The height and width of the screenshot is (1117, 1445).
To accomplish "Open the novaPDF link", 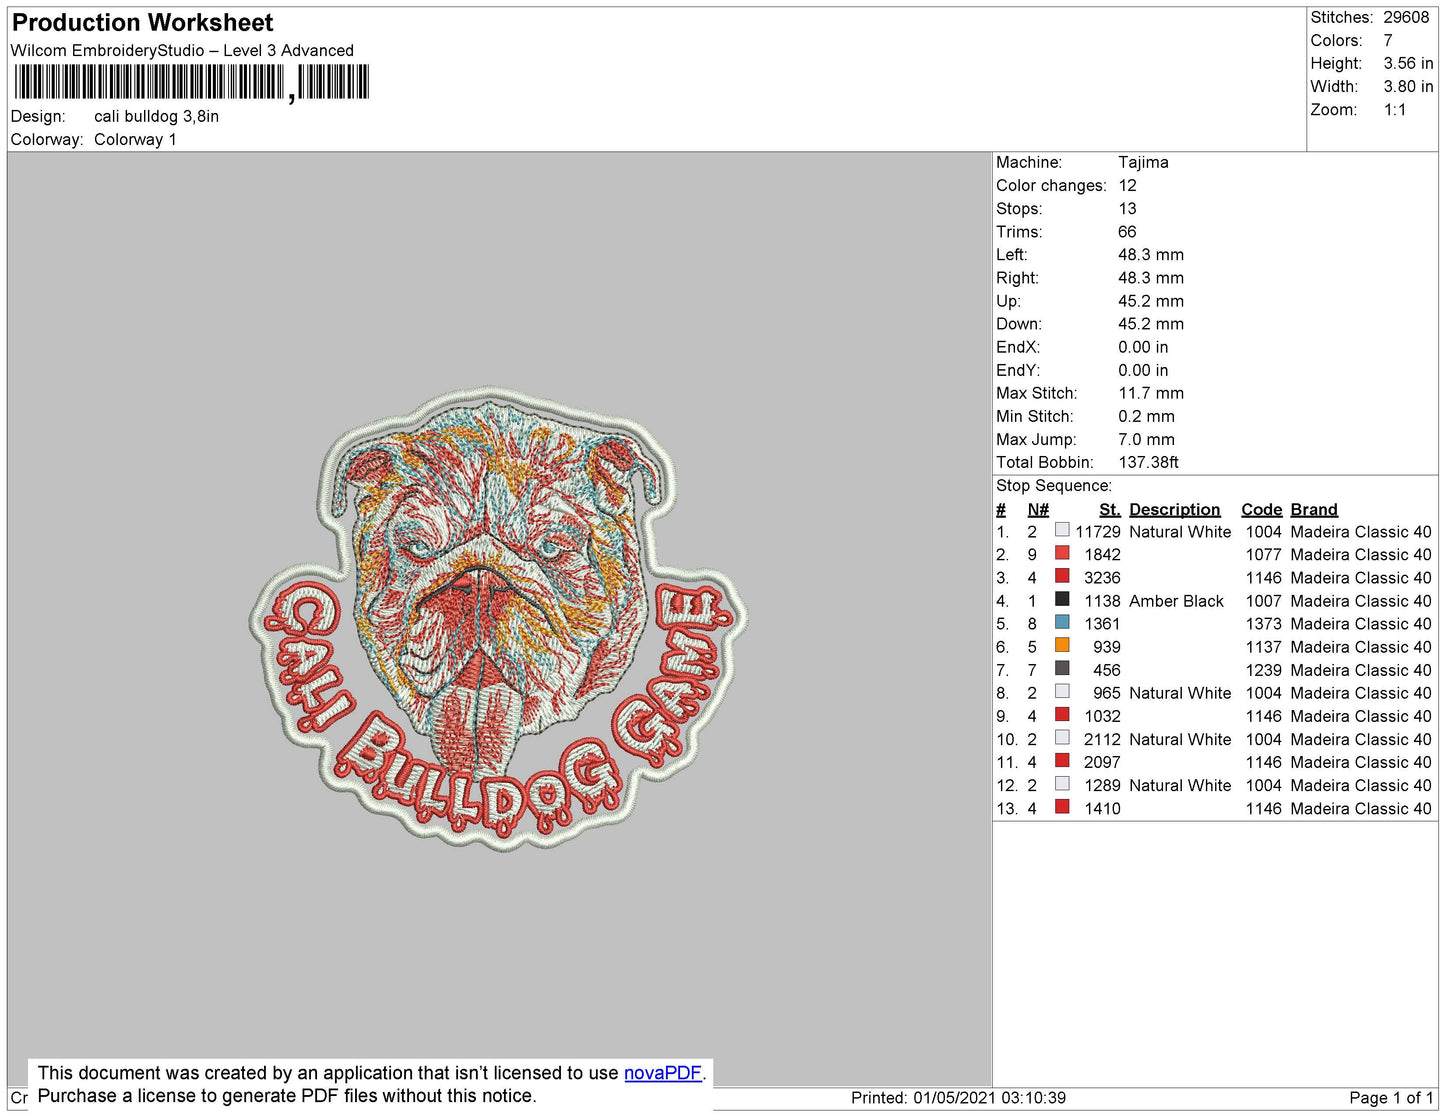I will pos(662,1073).
